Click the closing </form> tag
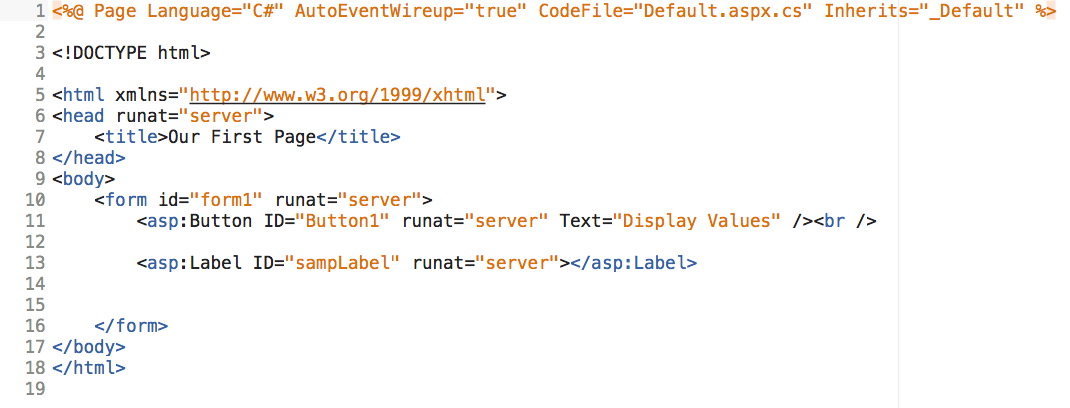The image size is (1070, 408). click(x=131, y=325)
